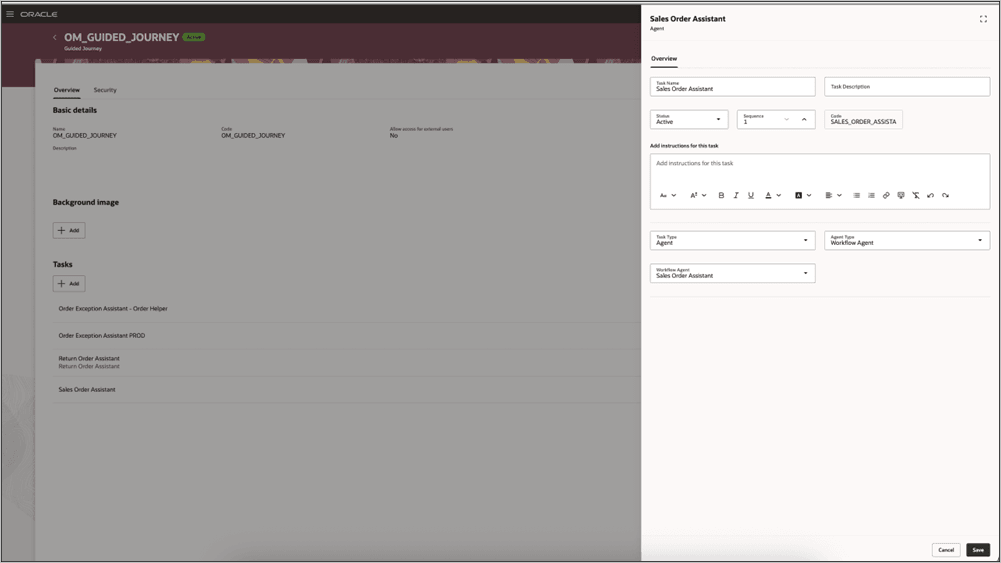The width and height of the screenshot is (1001, 563).
Task: Open Order Exception Assistant - Order Helper task
Action: pyautogui.click(x=113, y=308)
